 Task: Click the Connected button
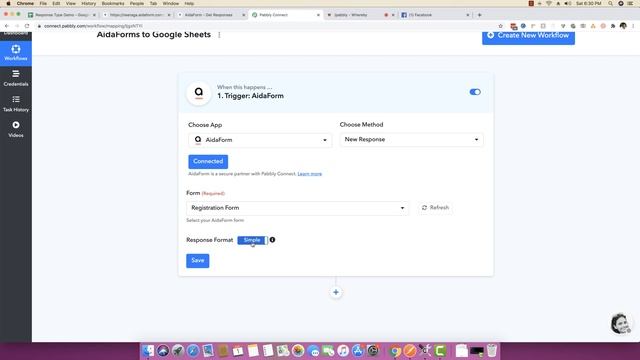[x=208, y=161]
